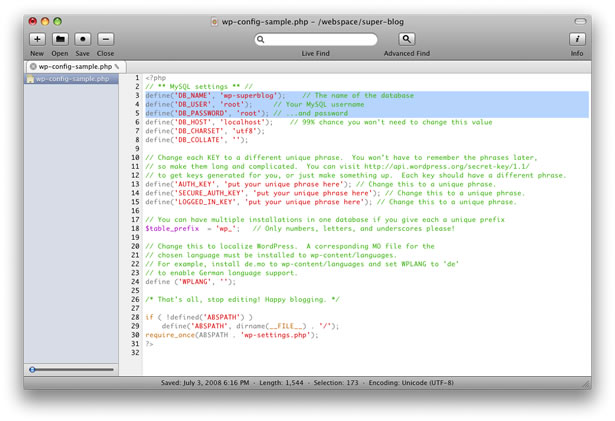Click the New document plus icon
The height and width of the screenshot is (421, 615).
(x=37, y=39)
